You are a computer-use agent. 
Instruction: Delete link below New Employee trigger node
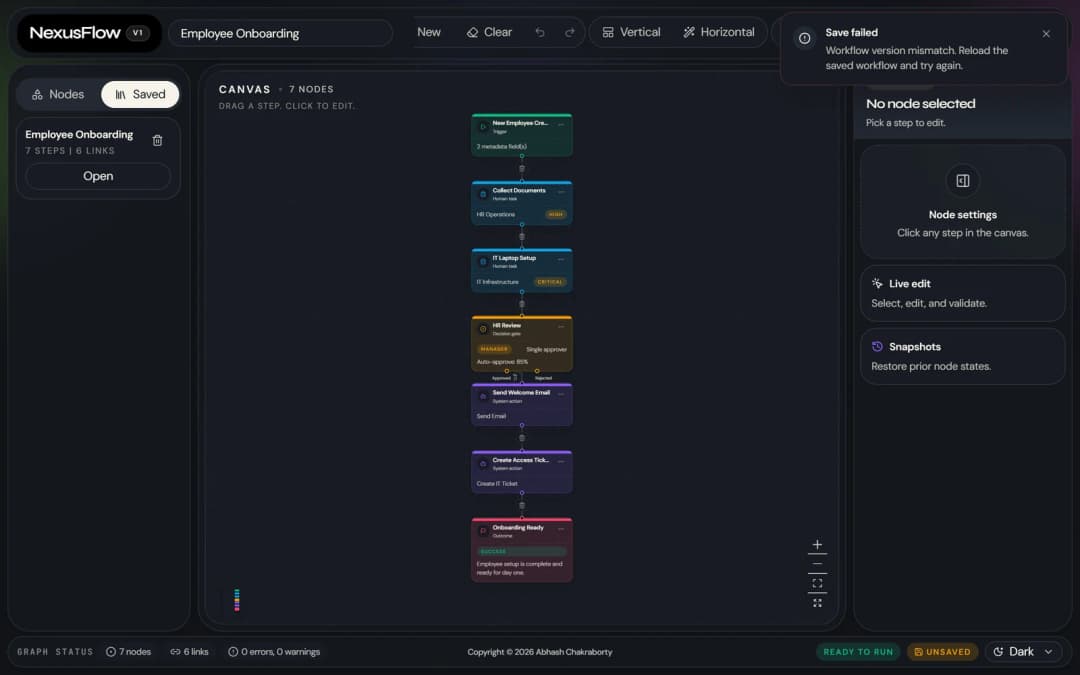(x=521, y=168)
